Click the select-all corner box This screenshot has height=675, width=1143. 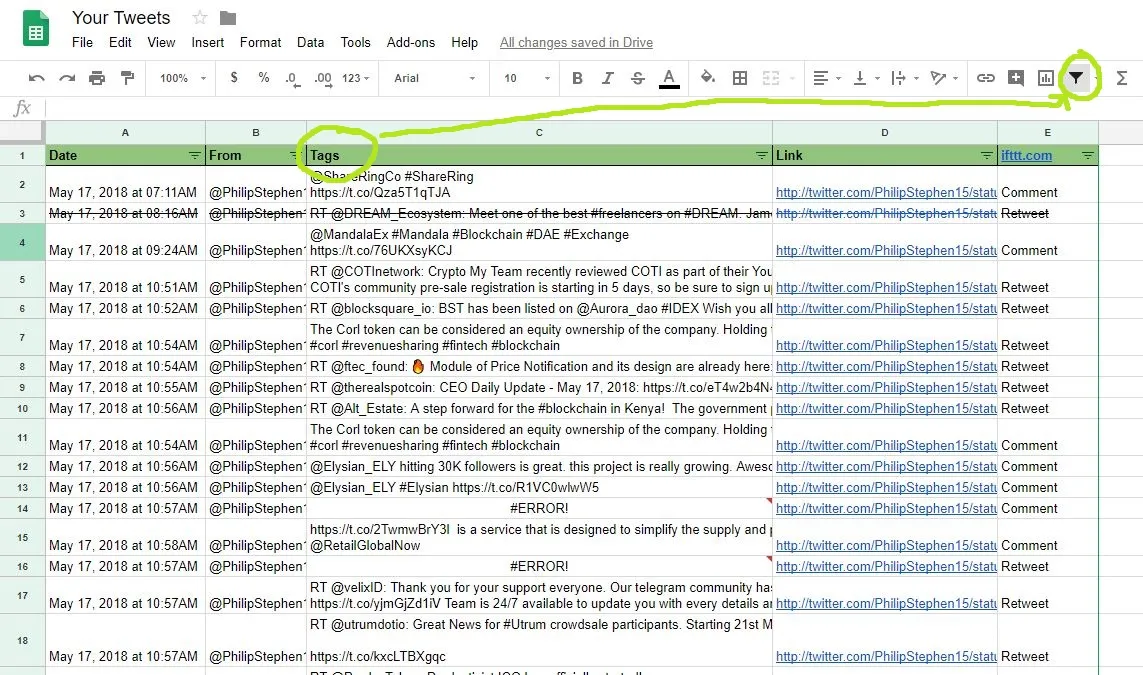click(x=22, y=133)
